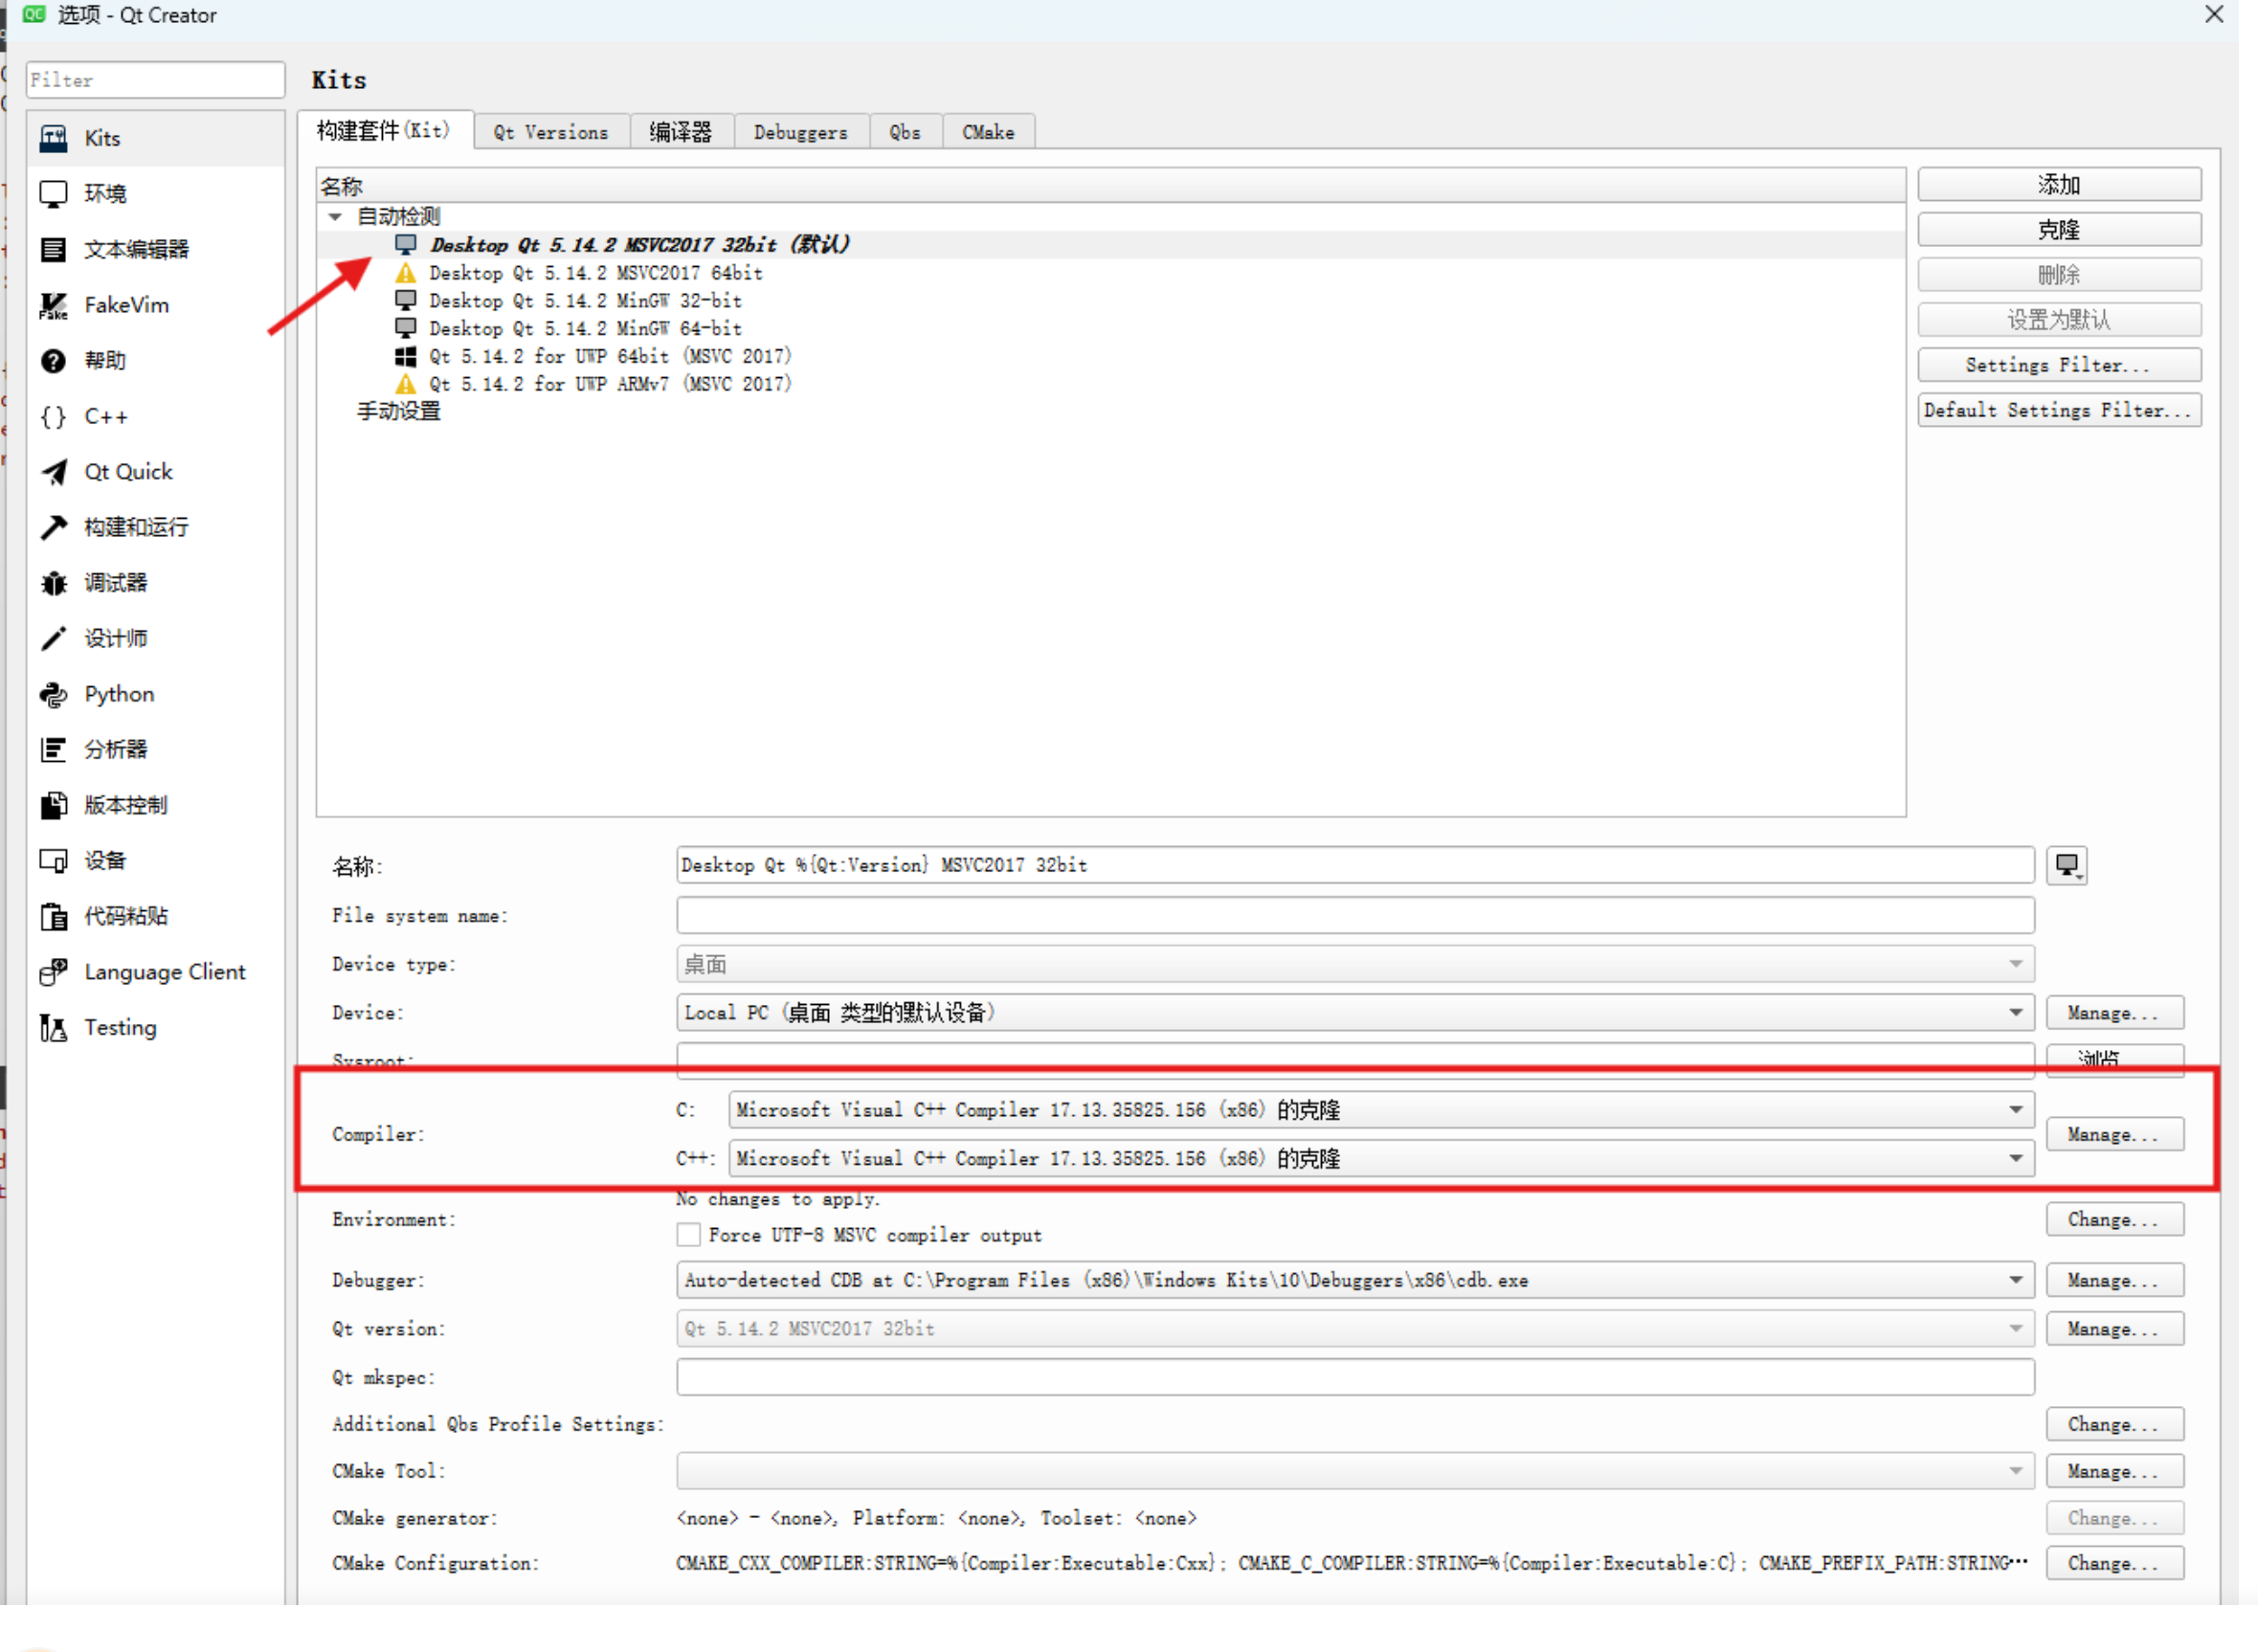This screenshot has height=1652, width=2258.
Task: Click the Settings Filter... button
Action: (2058, 365)
